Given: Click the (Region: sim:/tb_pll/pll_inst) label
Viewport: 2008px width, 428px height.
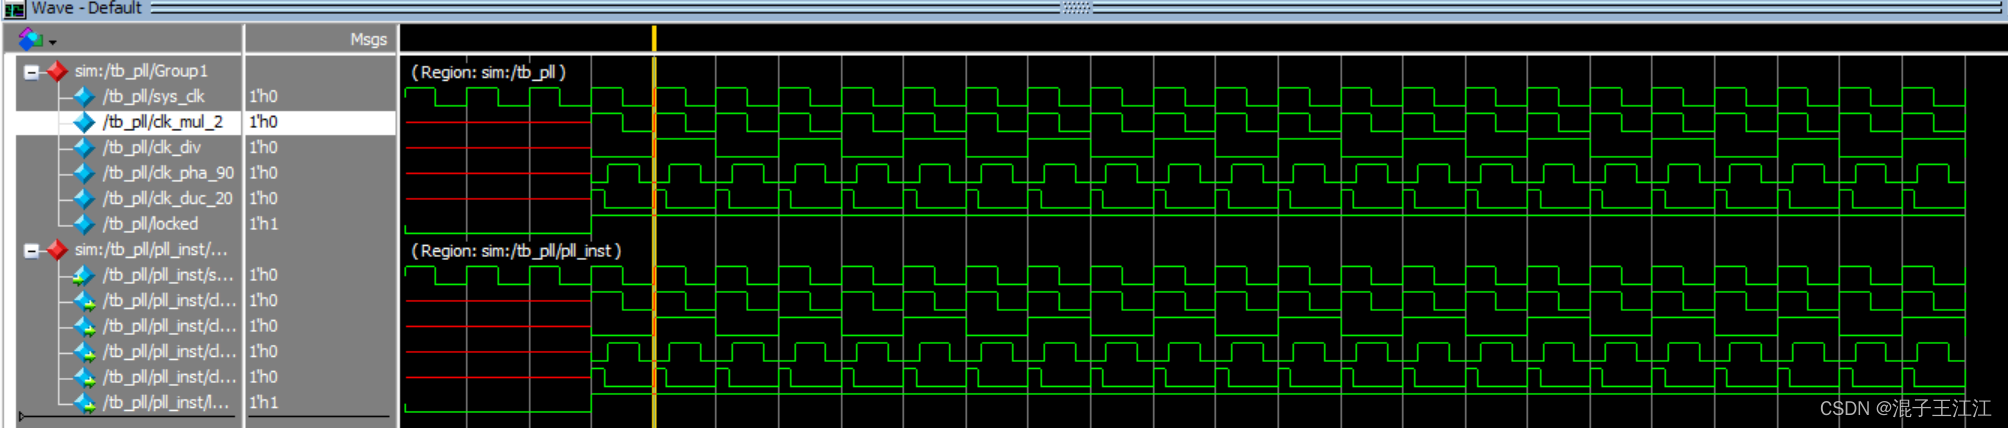Looking at the screenshot, I should tap(516, 250).
